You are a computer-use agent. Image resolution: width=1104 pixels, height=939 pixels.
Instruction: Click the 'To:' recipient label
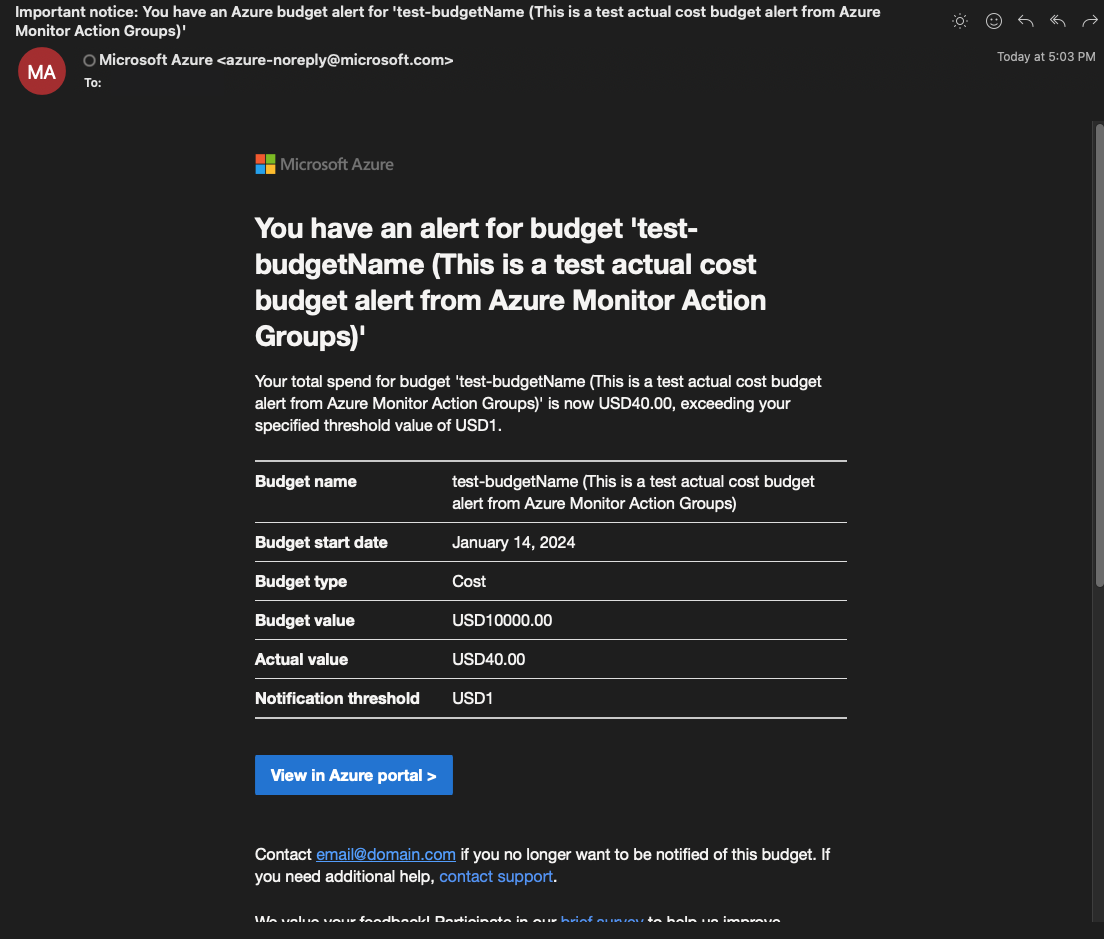click(x=93, y=83)
